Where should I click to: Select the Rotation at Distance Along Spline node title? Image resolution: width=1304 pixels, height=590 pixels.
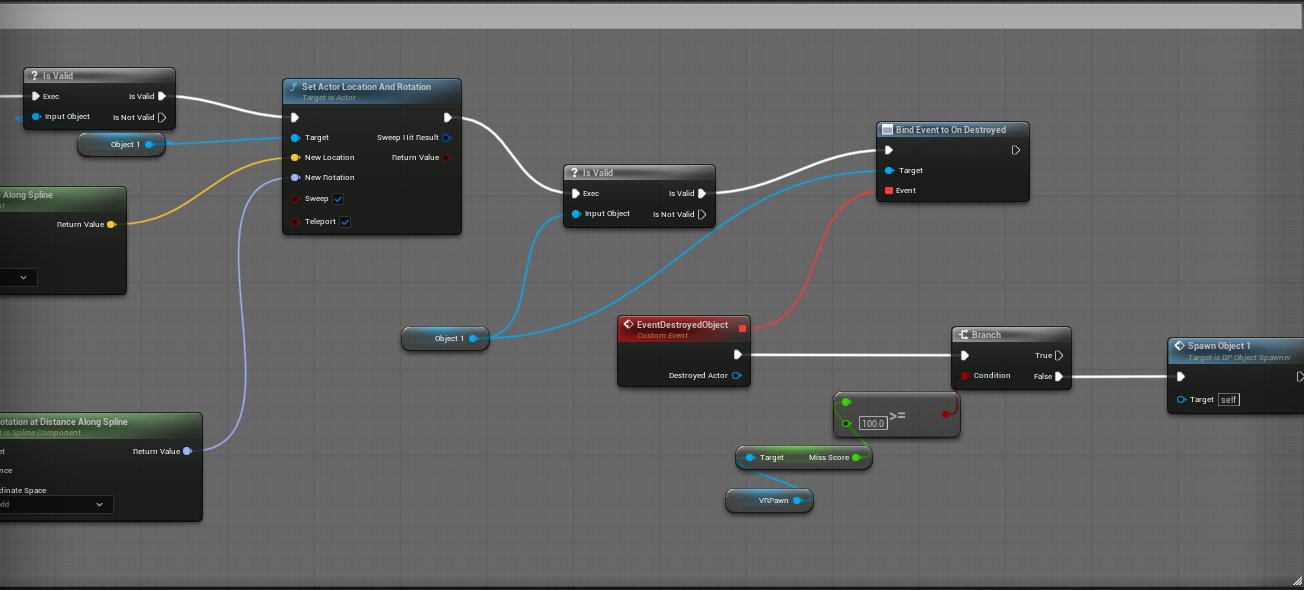pyautogui.click(x=64, y=422)
